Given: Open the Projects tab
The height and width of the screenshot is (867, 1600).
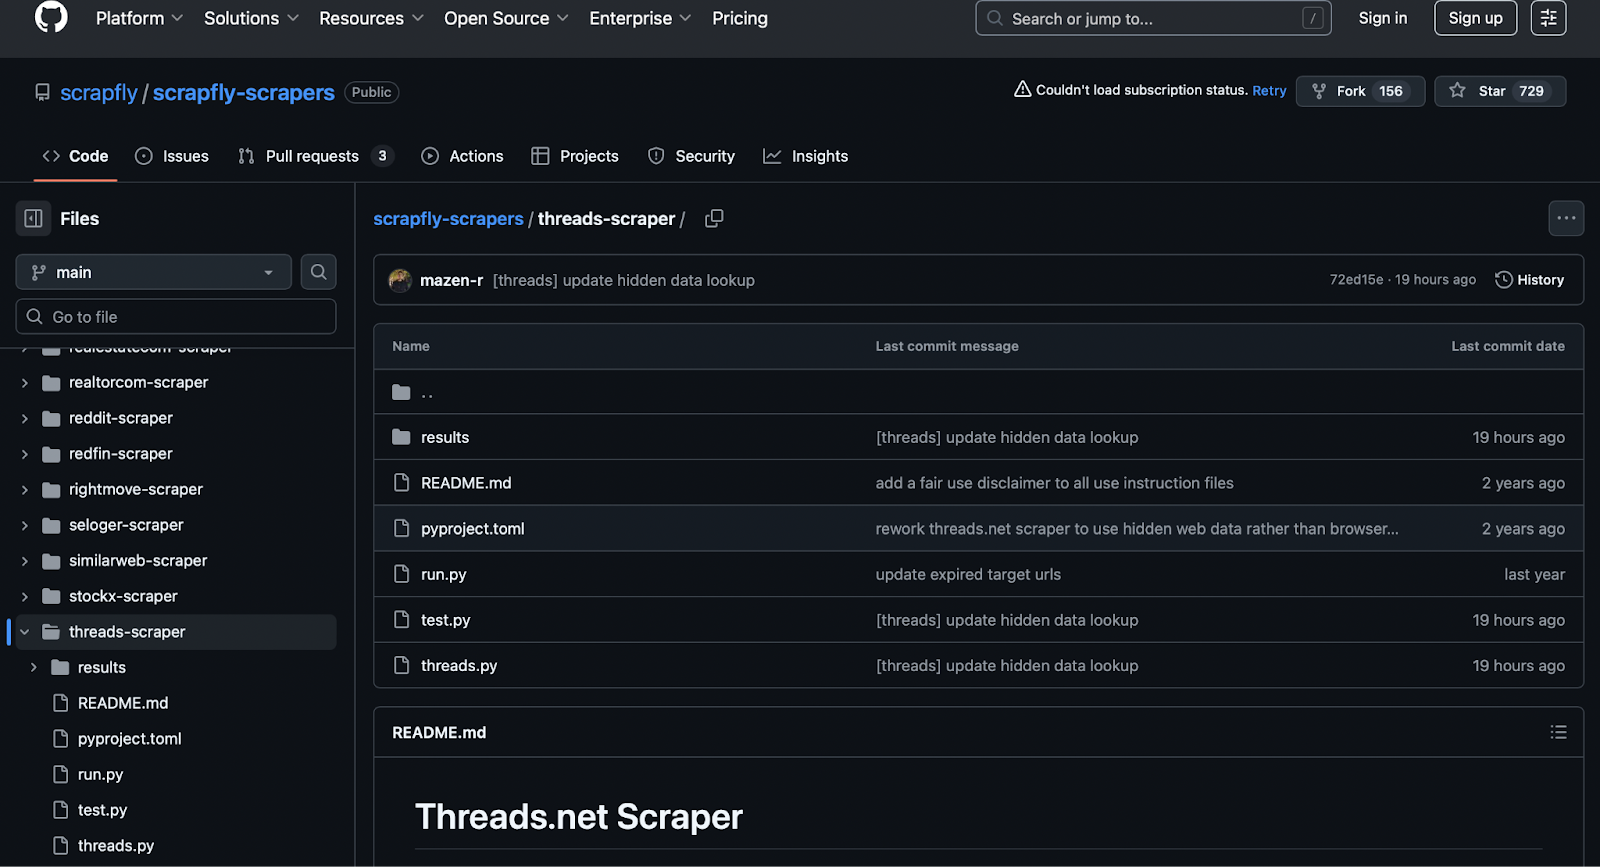Looking at the screenshot, I should click(575, 156).
